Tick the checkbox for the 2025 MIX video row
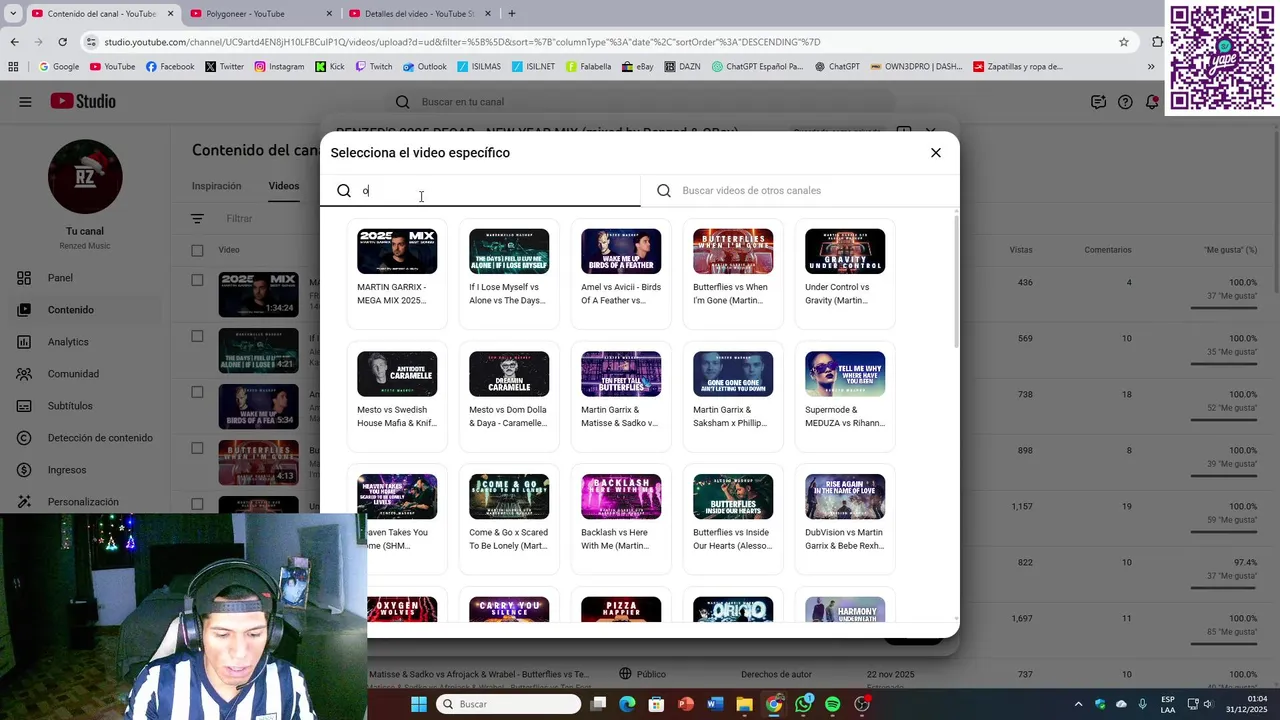The height and width of the screenshot is (720, 1280). pos(197,281)
